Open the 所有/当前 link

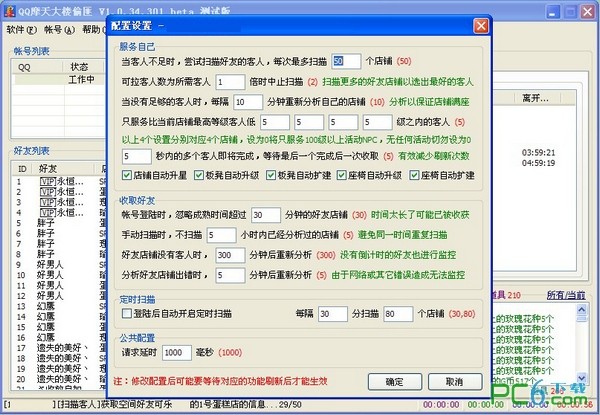click(566, 295)
